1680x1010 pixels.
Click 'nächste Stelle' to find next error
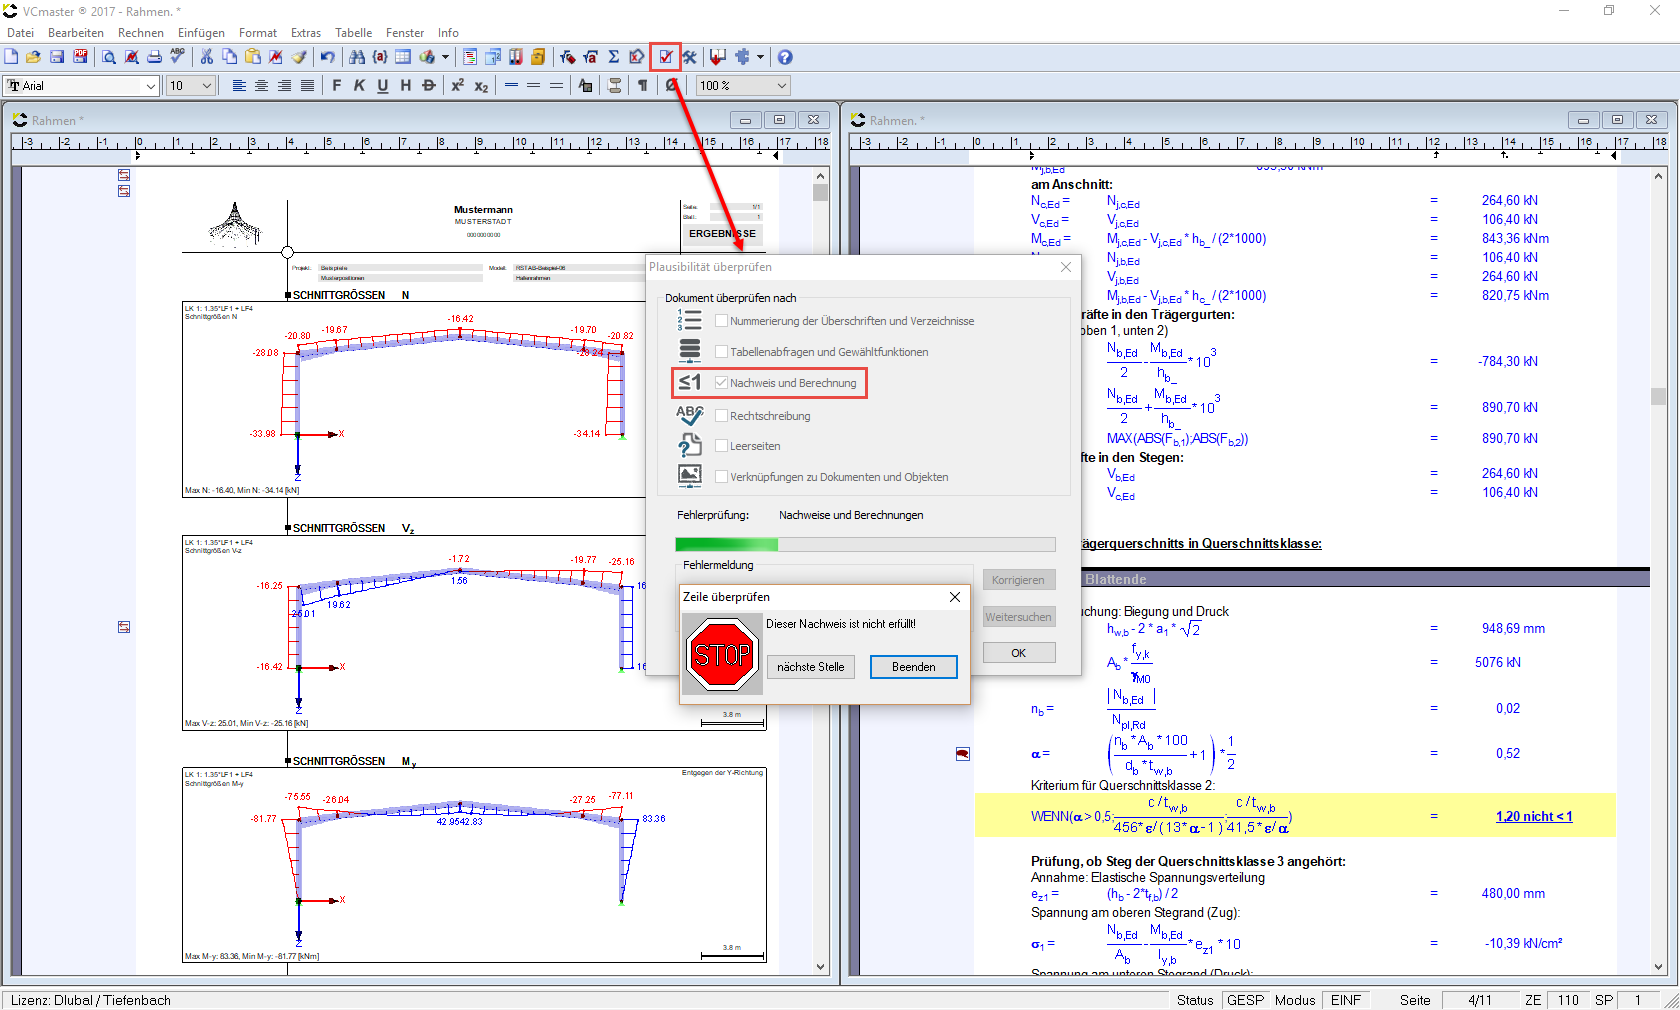pyautogui.click(x=811, y=667)
